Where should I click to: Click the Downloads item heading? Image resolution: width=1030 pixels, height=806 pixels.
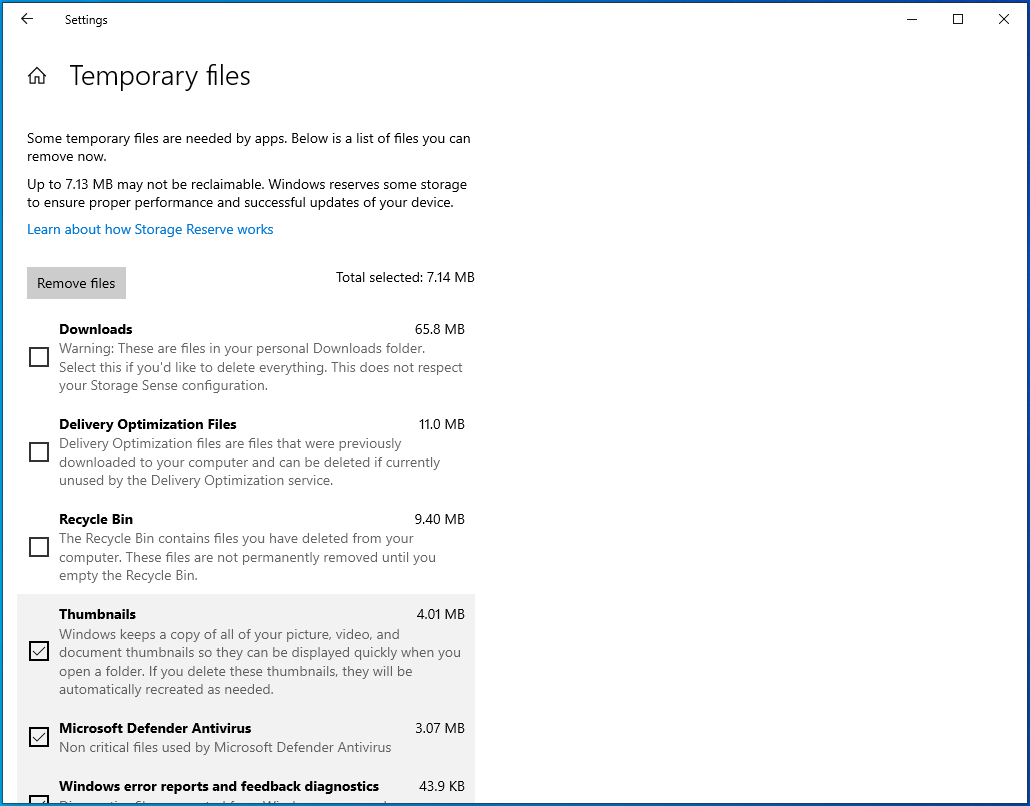[96, 329]
